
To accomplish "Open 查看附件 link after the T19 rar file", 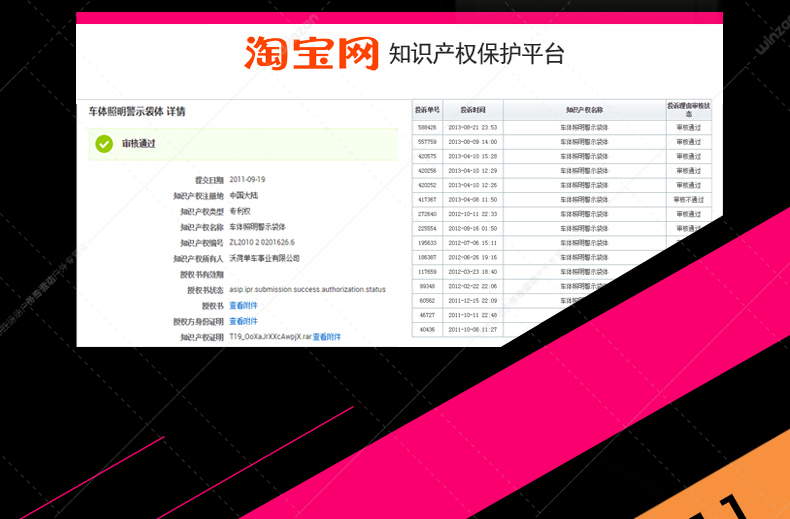I will [x=326, y=337].
